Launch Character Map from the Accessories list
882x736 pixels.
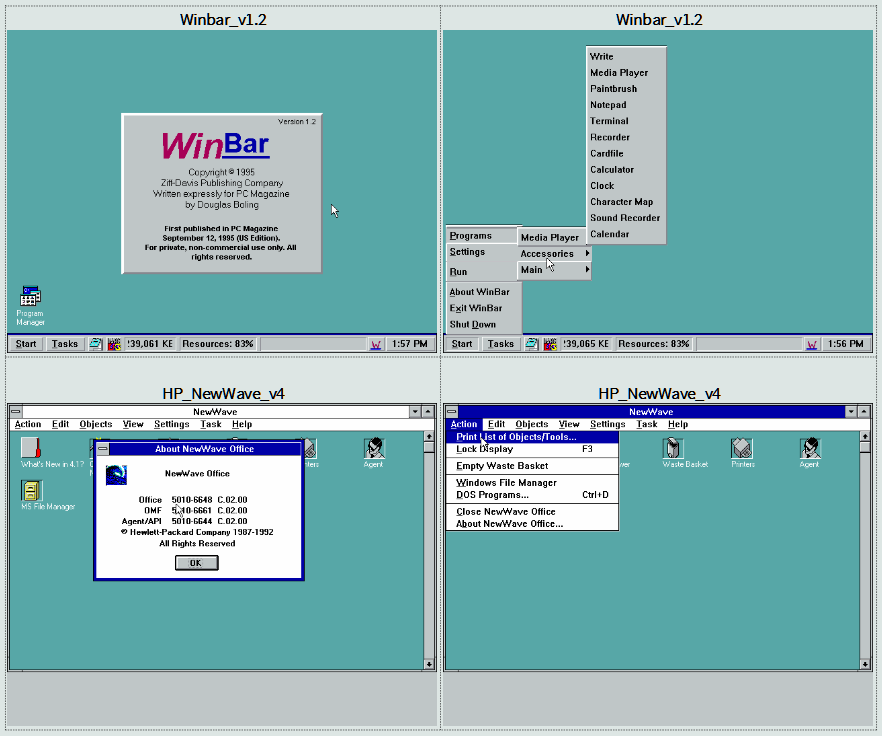626,202
